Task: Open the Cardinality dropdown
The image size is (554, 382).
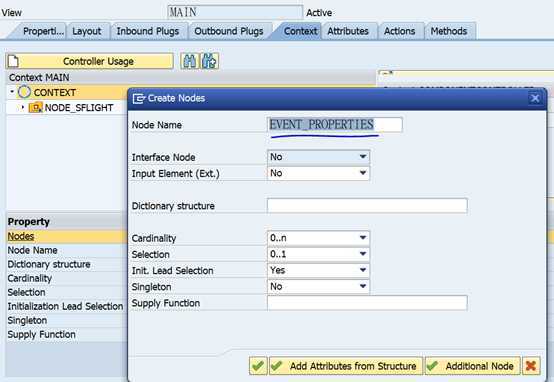Action: coord(363,238)
